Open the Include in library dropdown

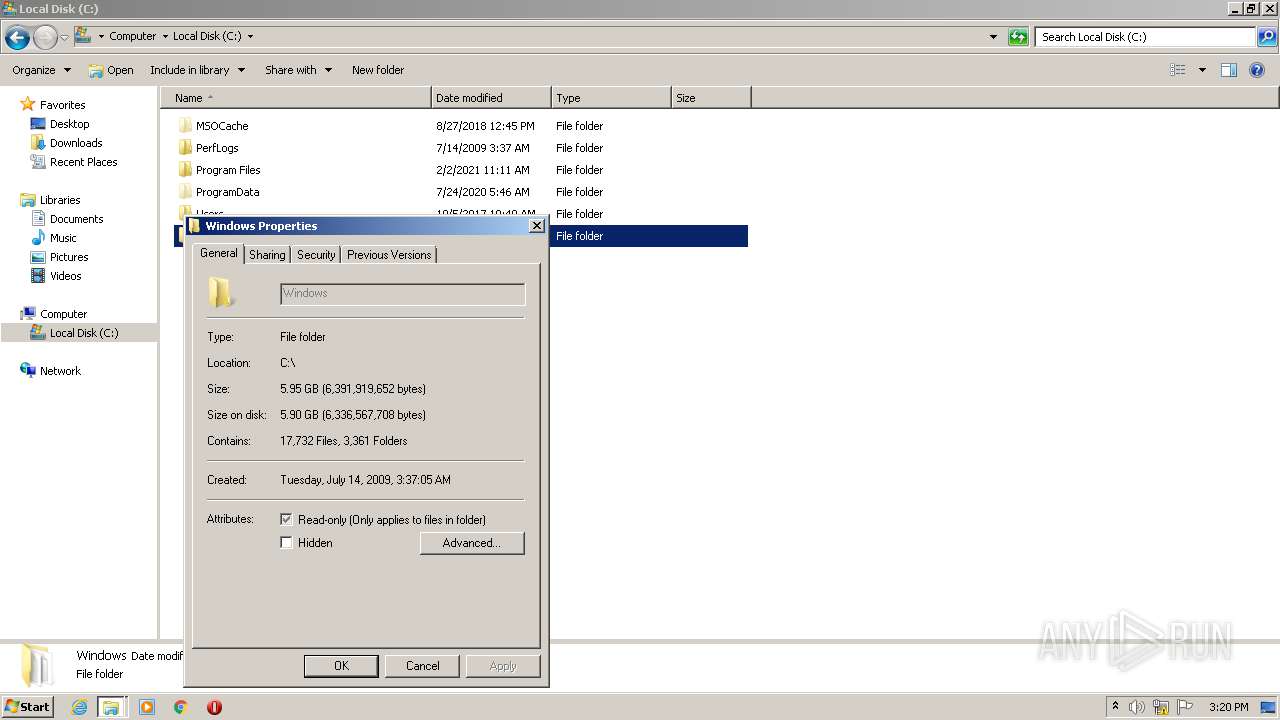(x=197, y=70)
